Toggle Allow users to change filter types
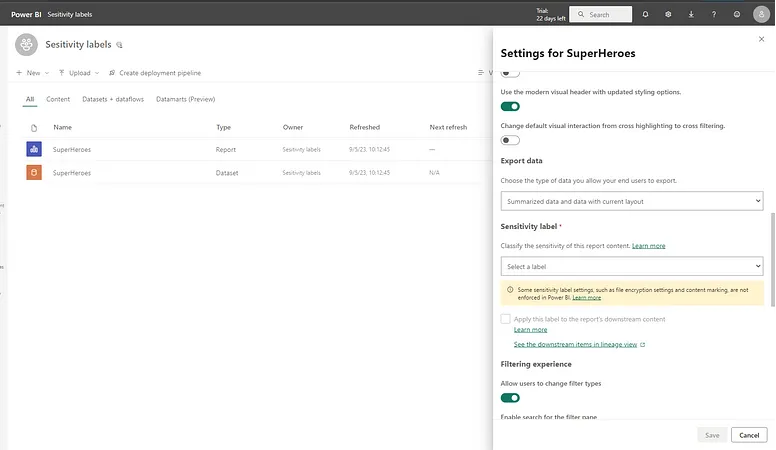This screenshot has height=450, width=776. pos(510,398)
